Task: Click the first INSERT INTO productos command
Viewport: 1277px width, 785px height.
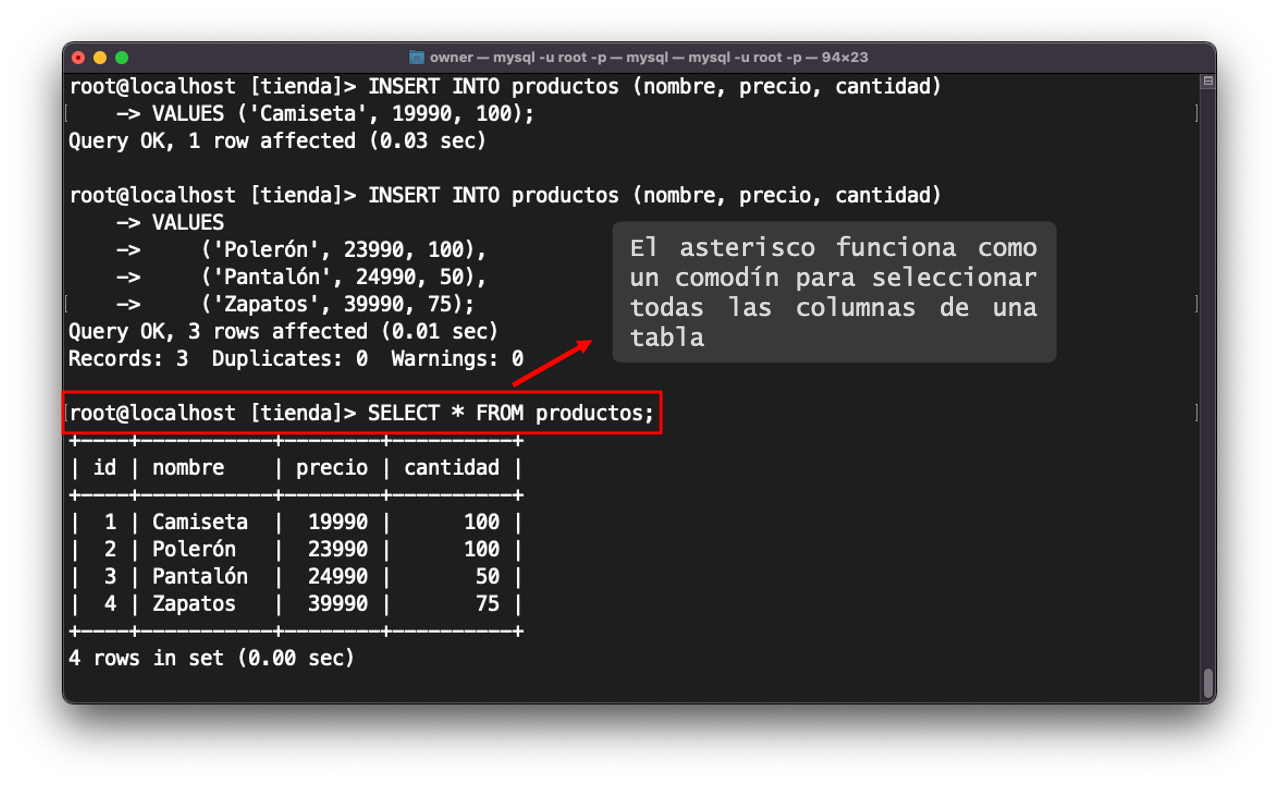Action: click(x=655, y=86)
